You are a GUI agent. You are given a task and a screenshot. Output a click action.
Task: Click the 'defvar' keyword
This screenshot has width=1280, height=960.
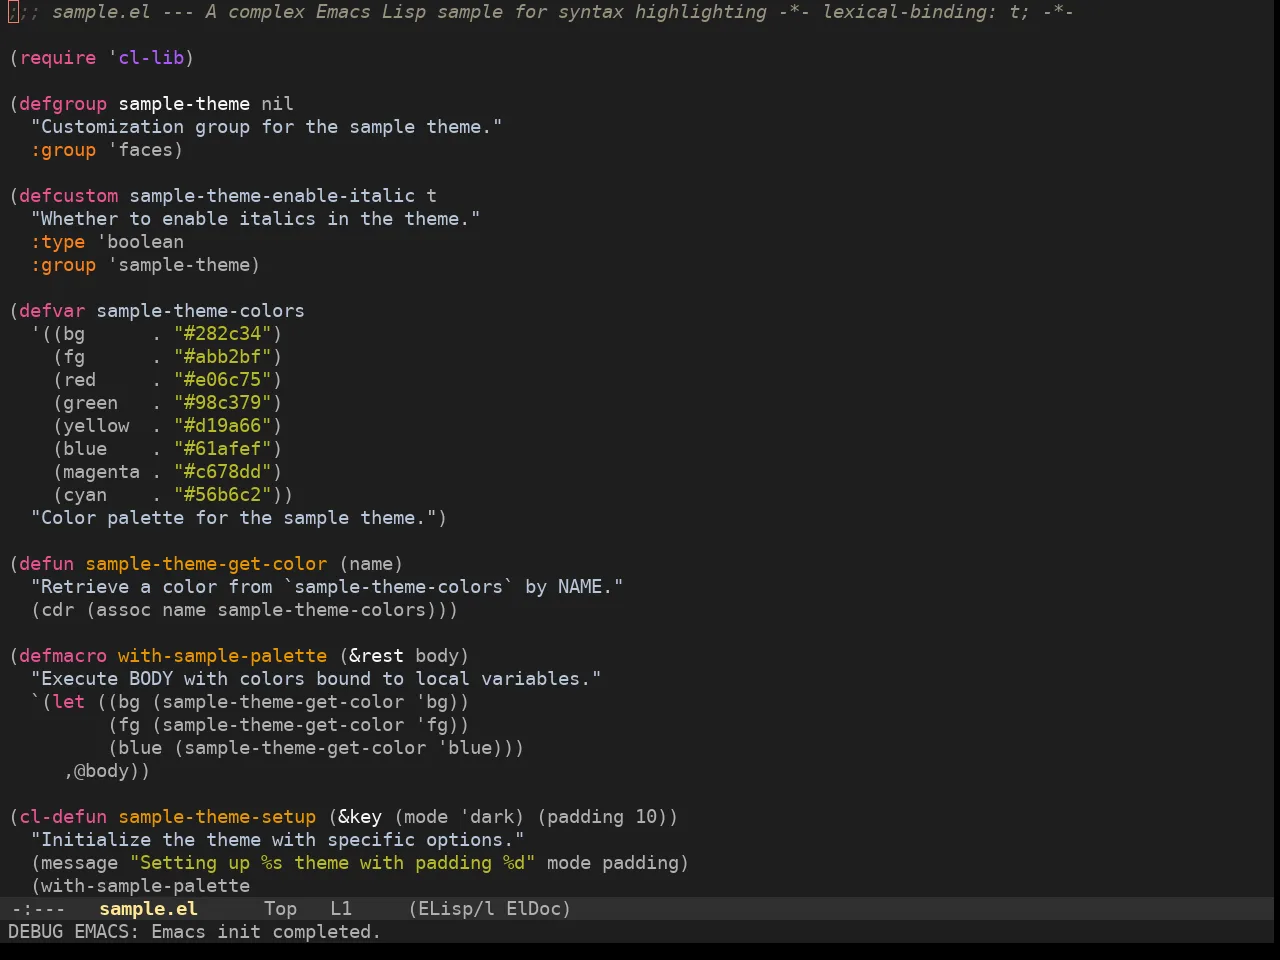[52, 310]
